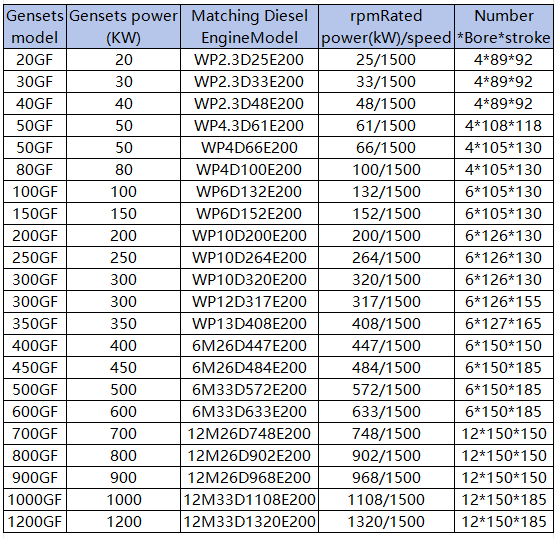Select the 600GF model cell

35,411
